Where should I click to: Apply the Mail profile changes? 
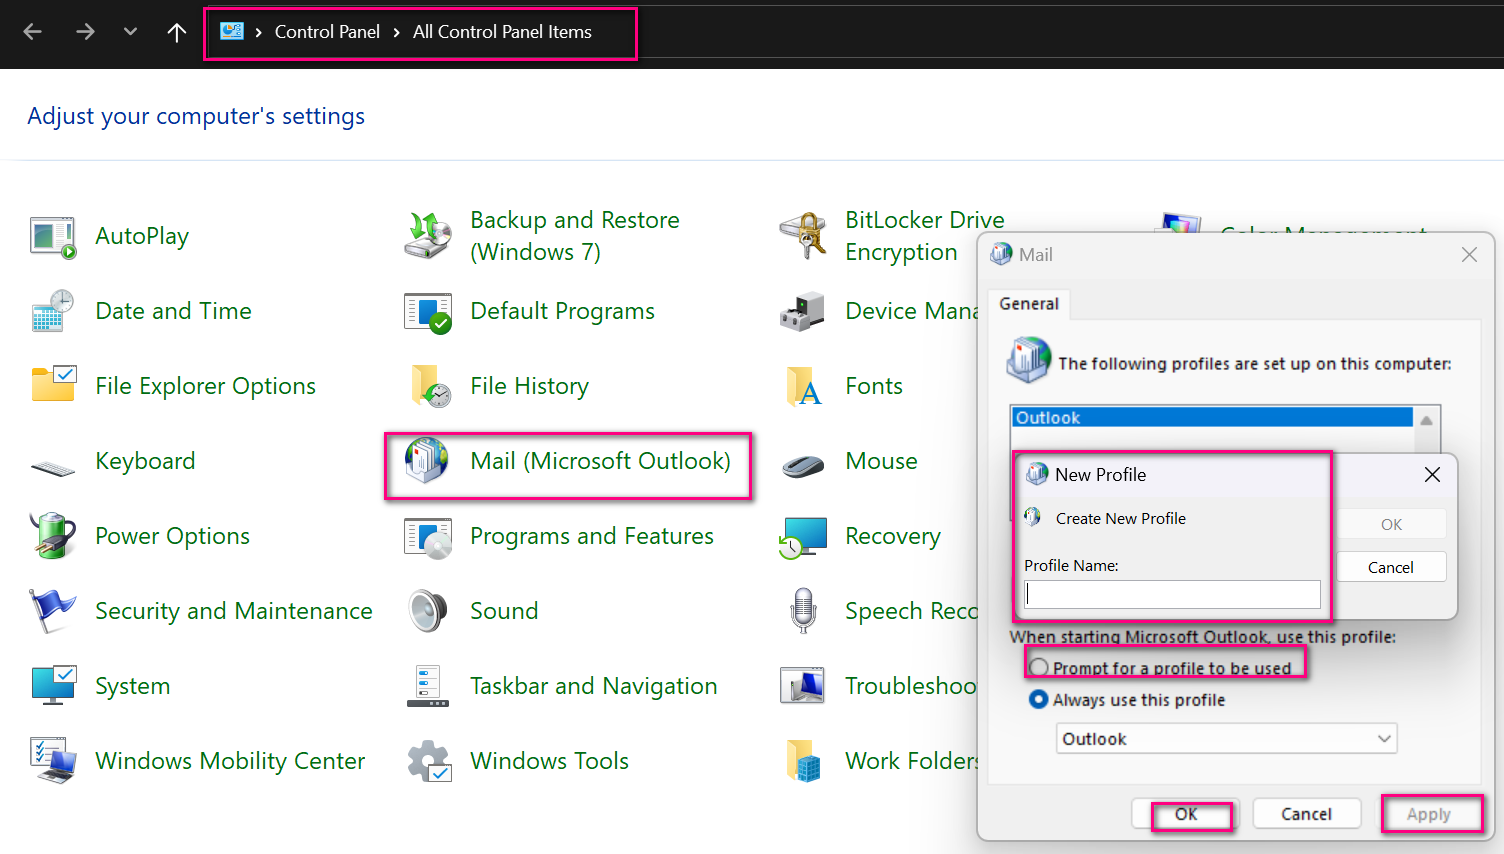1431,813
